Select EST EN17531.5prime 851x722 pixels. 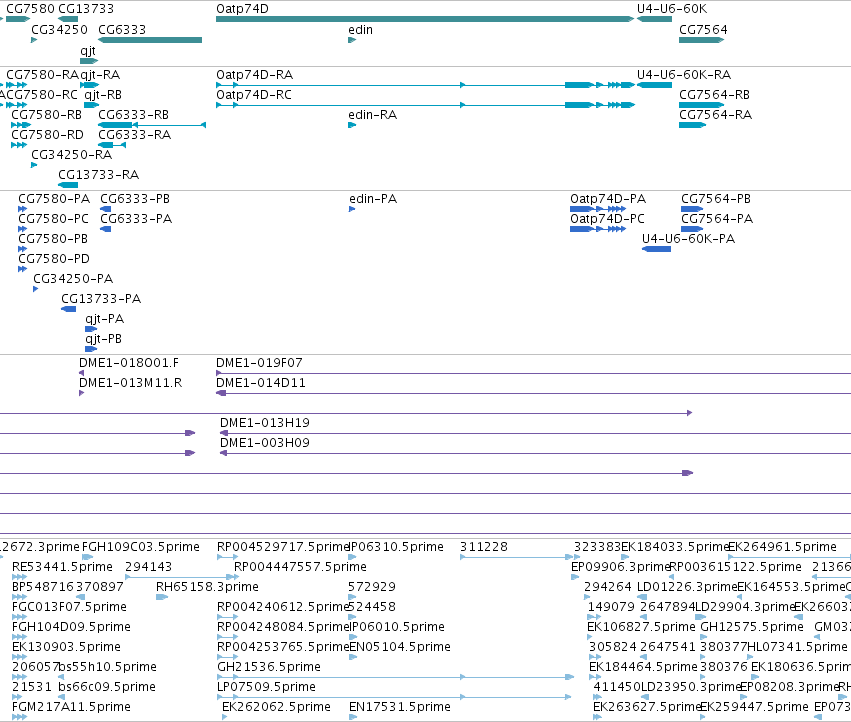click(x=353, y=717)
